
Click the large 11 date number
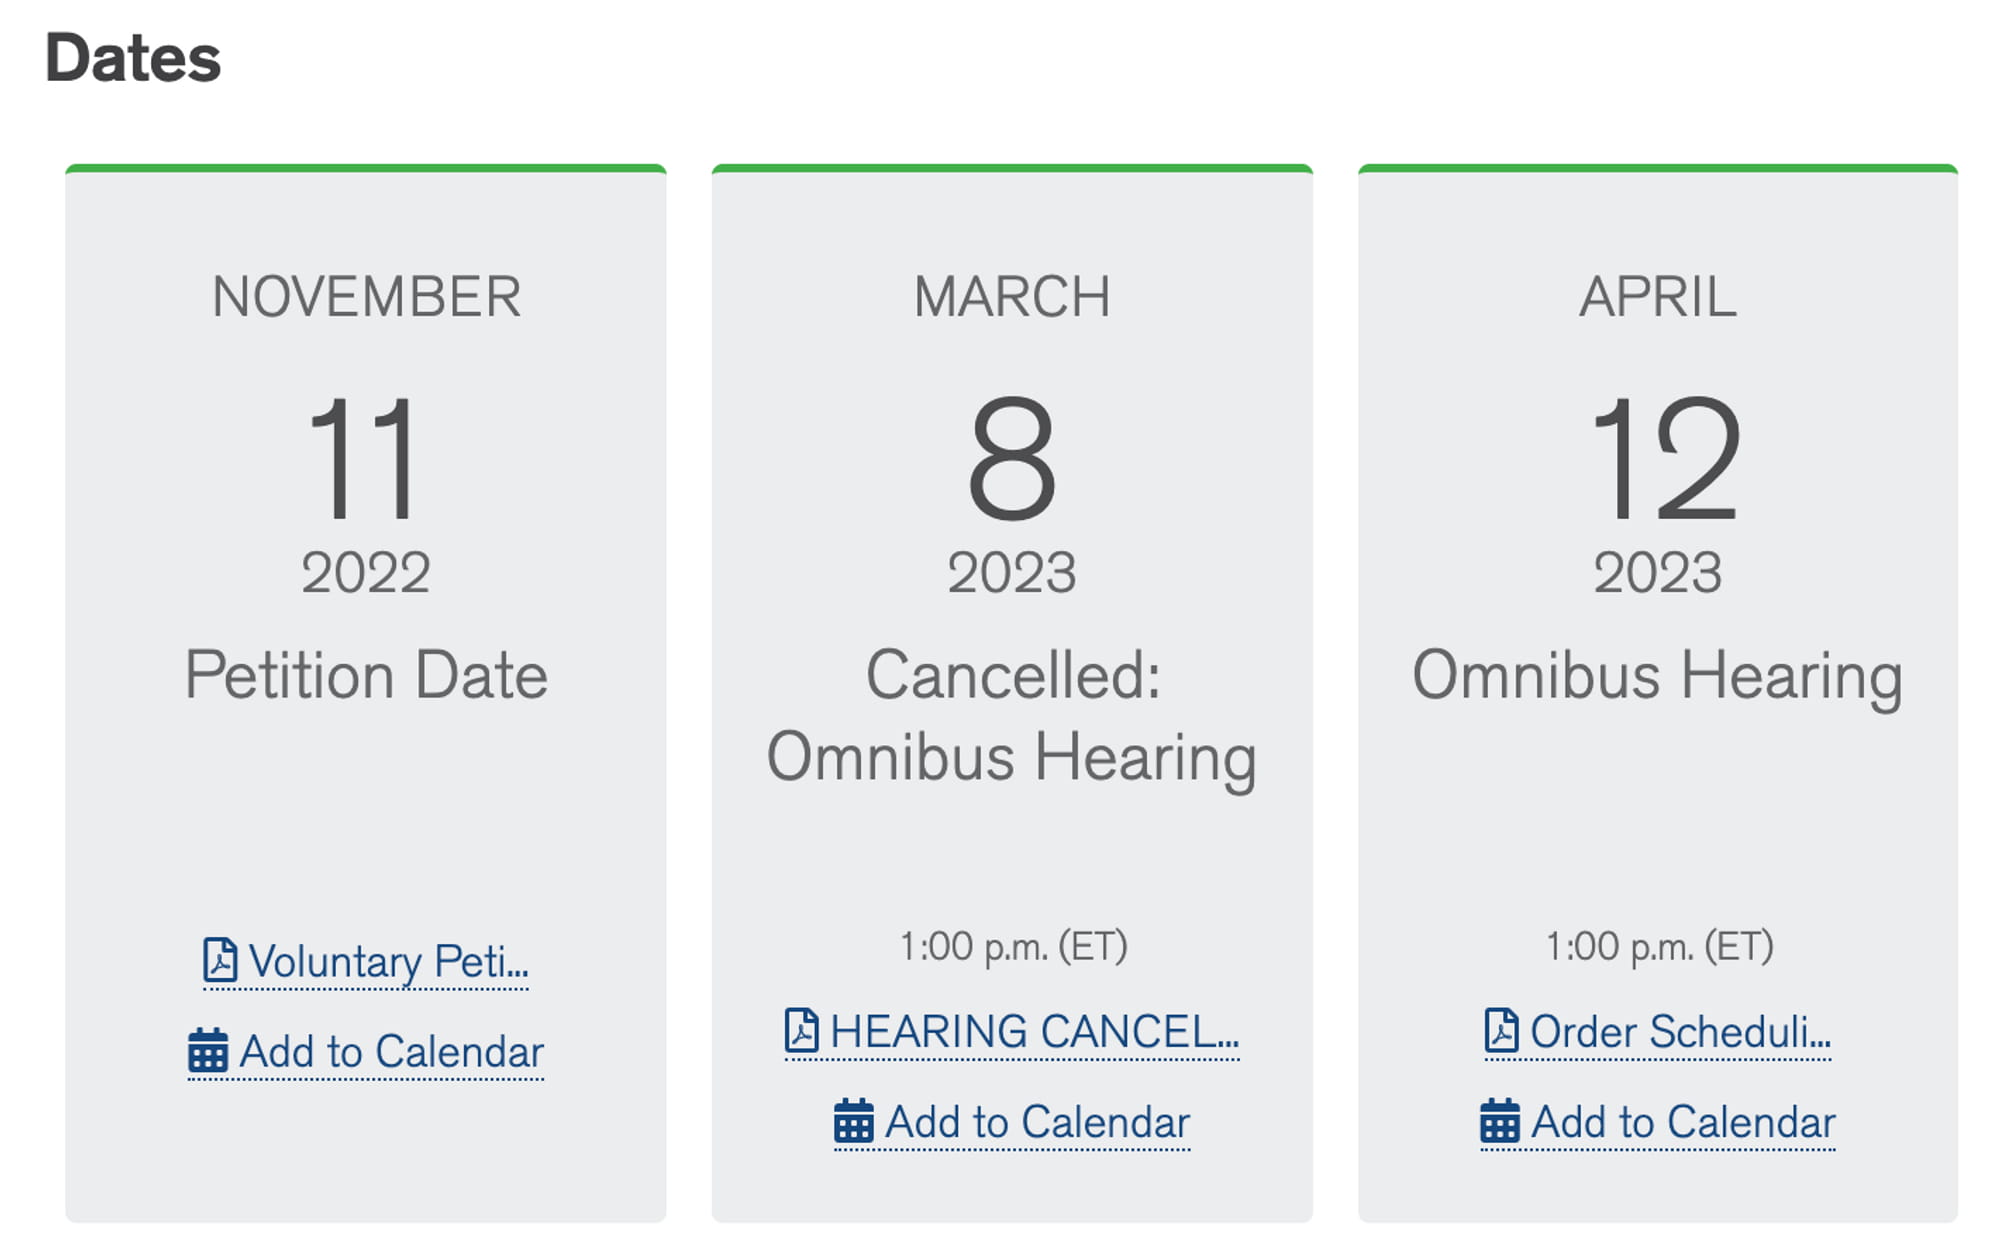pyautogui.click(x=364, y=458)
